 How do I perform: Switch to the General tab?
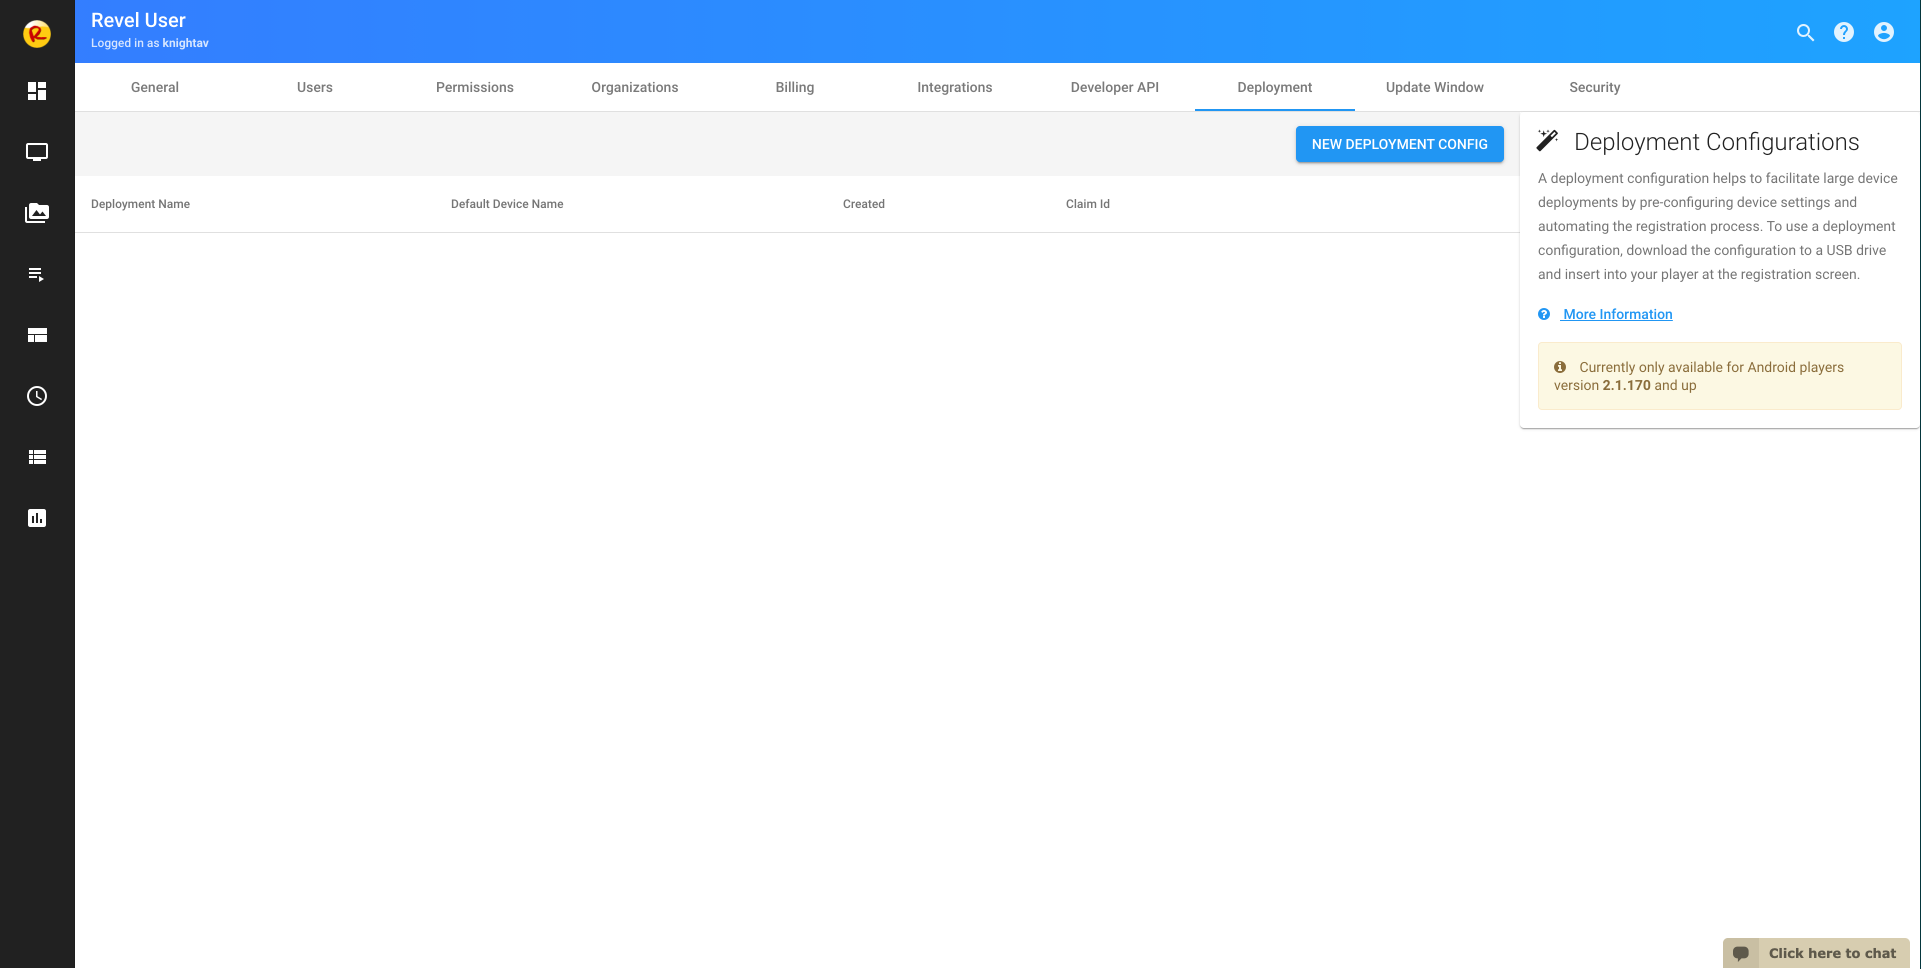pyautogui.click(x=155, y=87)
